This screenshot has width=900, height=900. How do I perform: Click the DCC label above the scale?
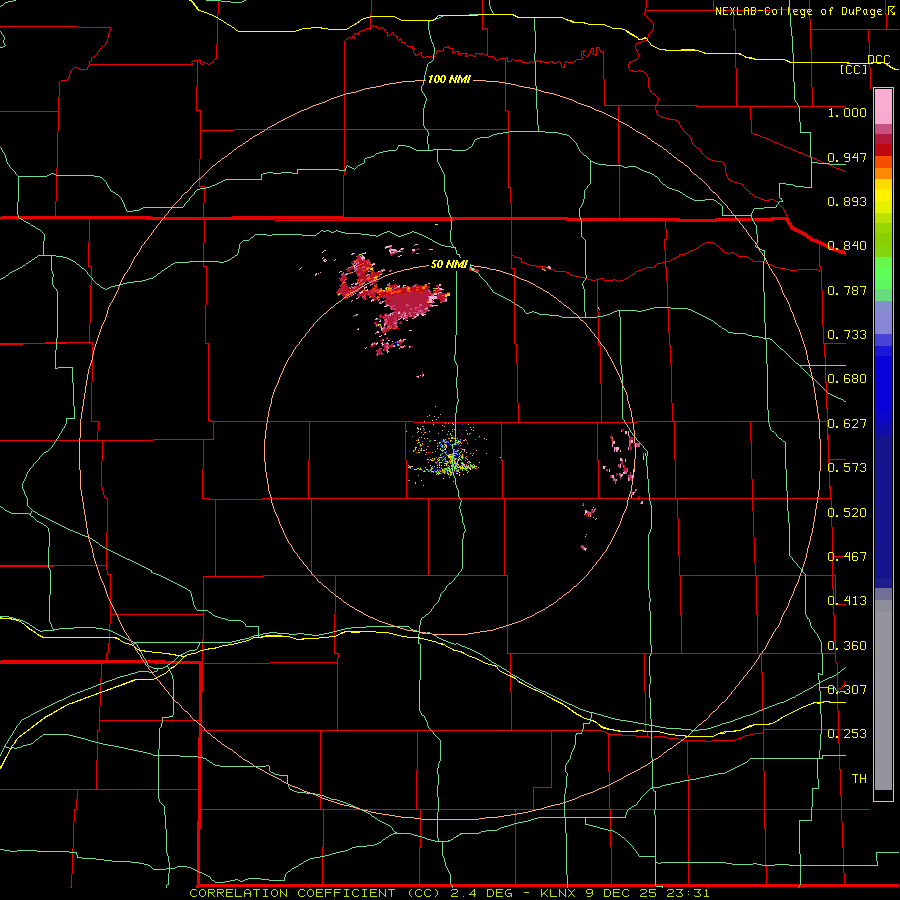[879, 59]
